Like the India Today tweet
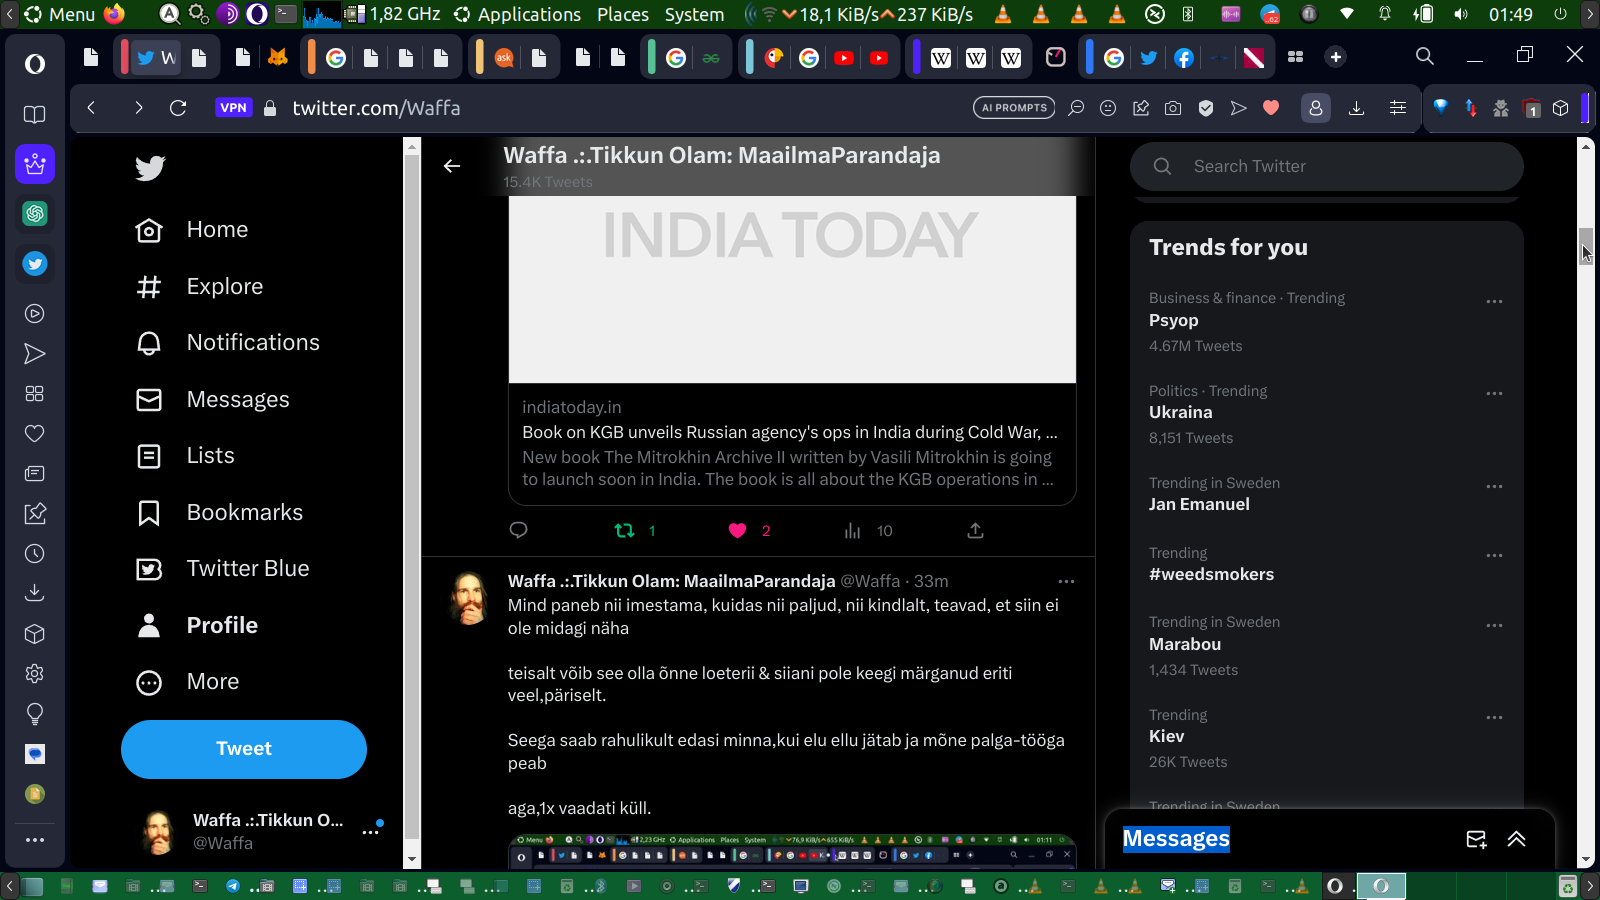Screen dimensions: 1600x900 click(737, 531)
